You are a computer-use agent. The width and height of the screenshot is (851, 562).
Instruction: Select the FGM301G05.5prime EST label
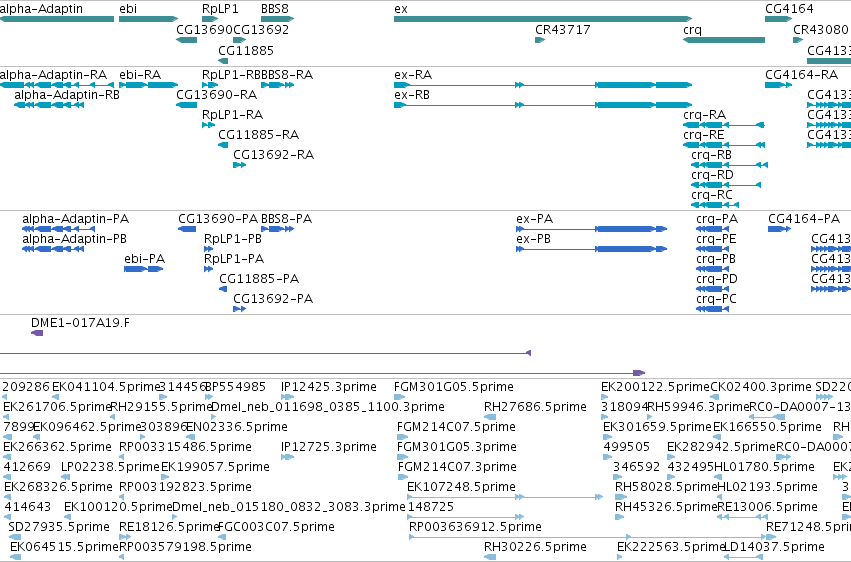click(x=454, y=387)
